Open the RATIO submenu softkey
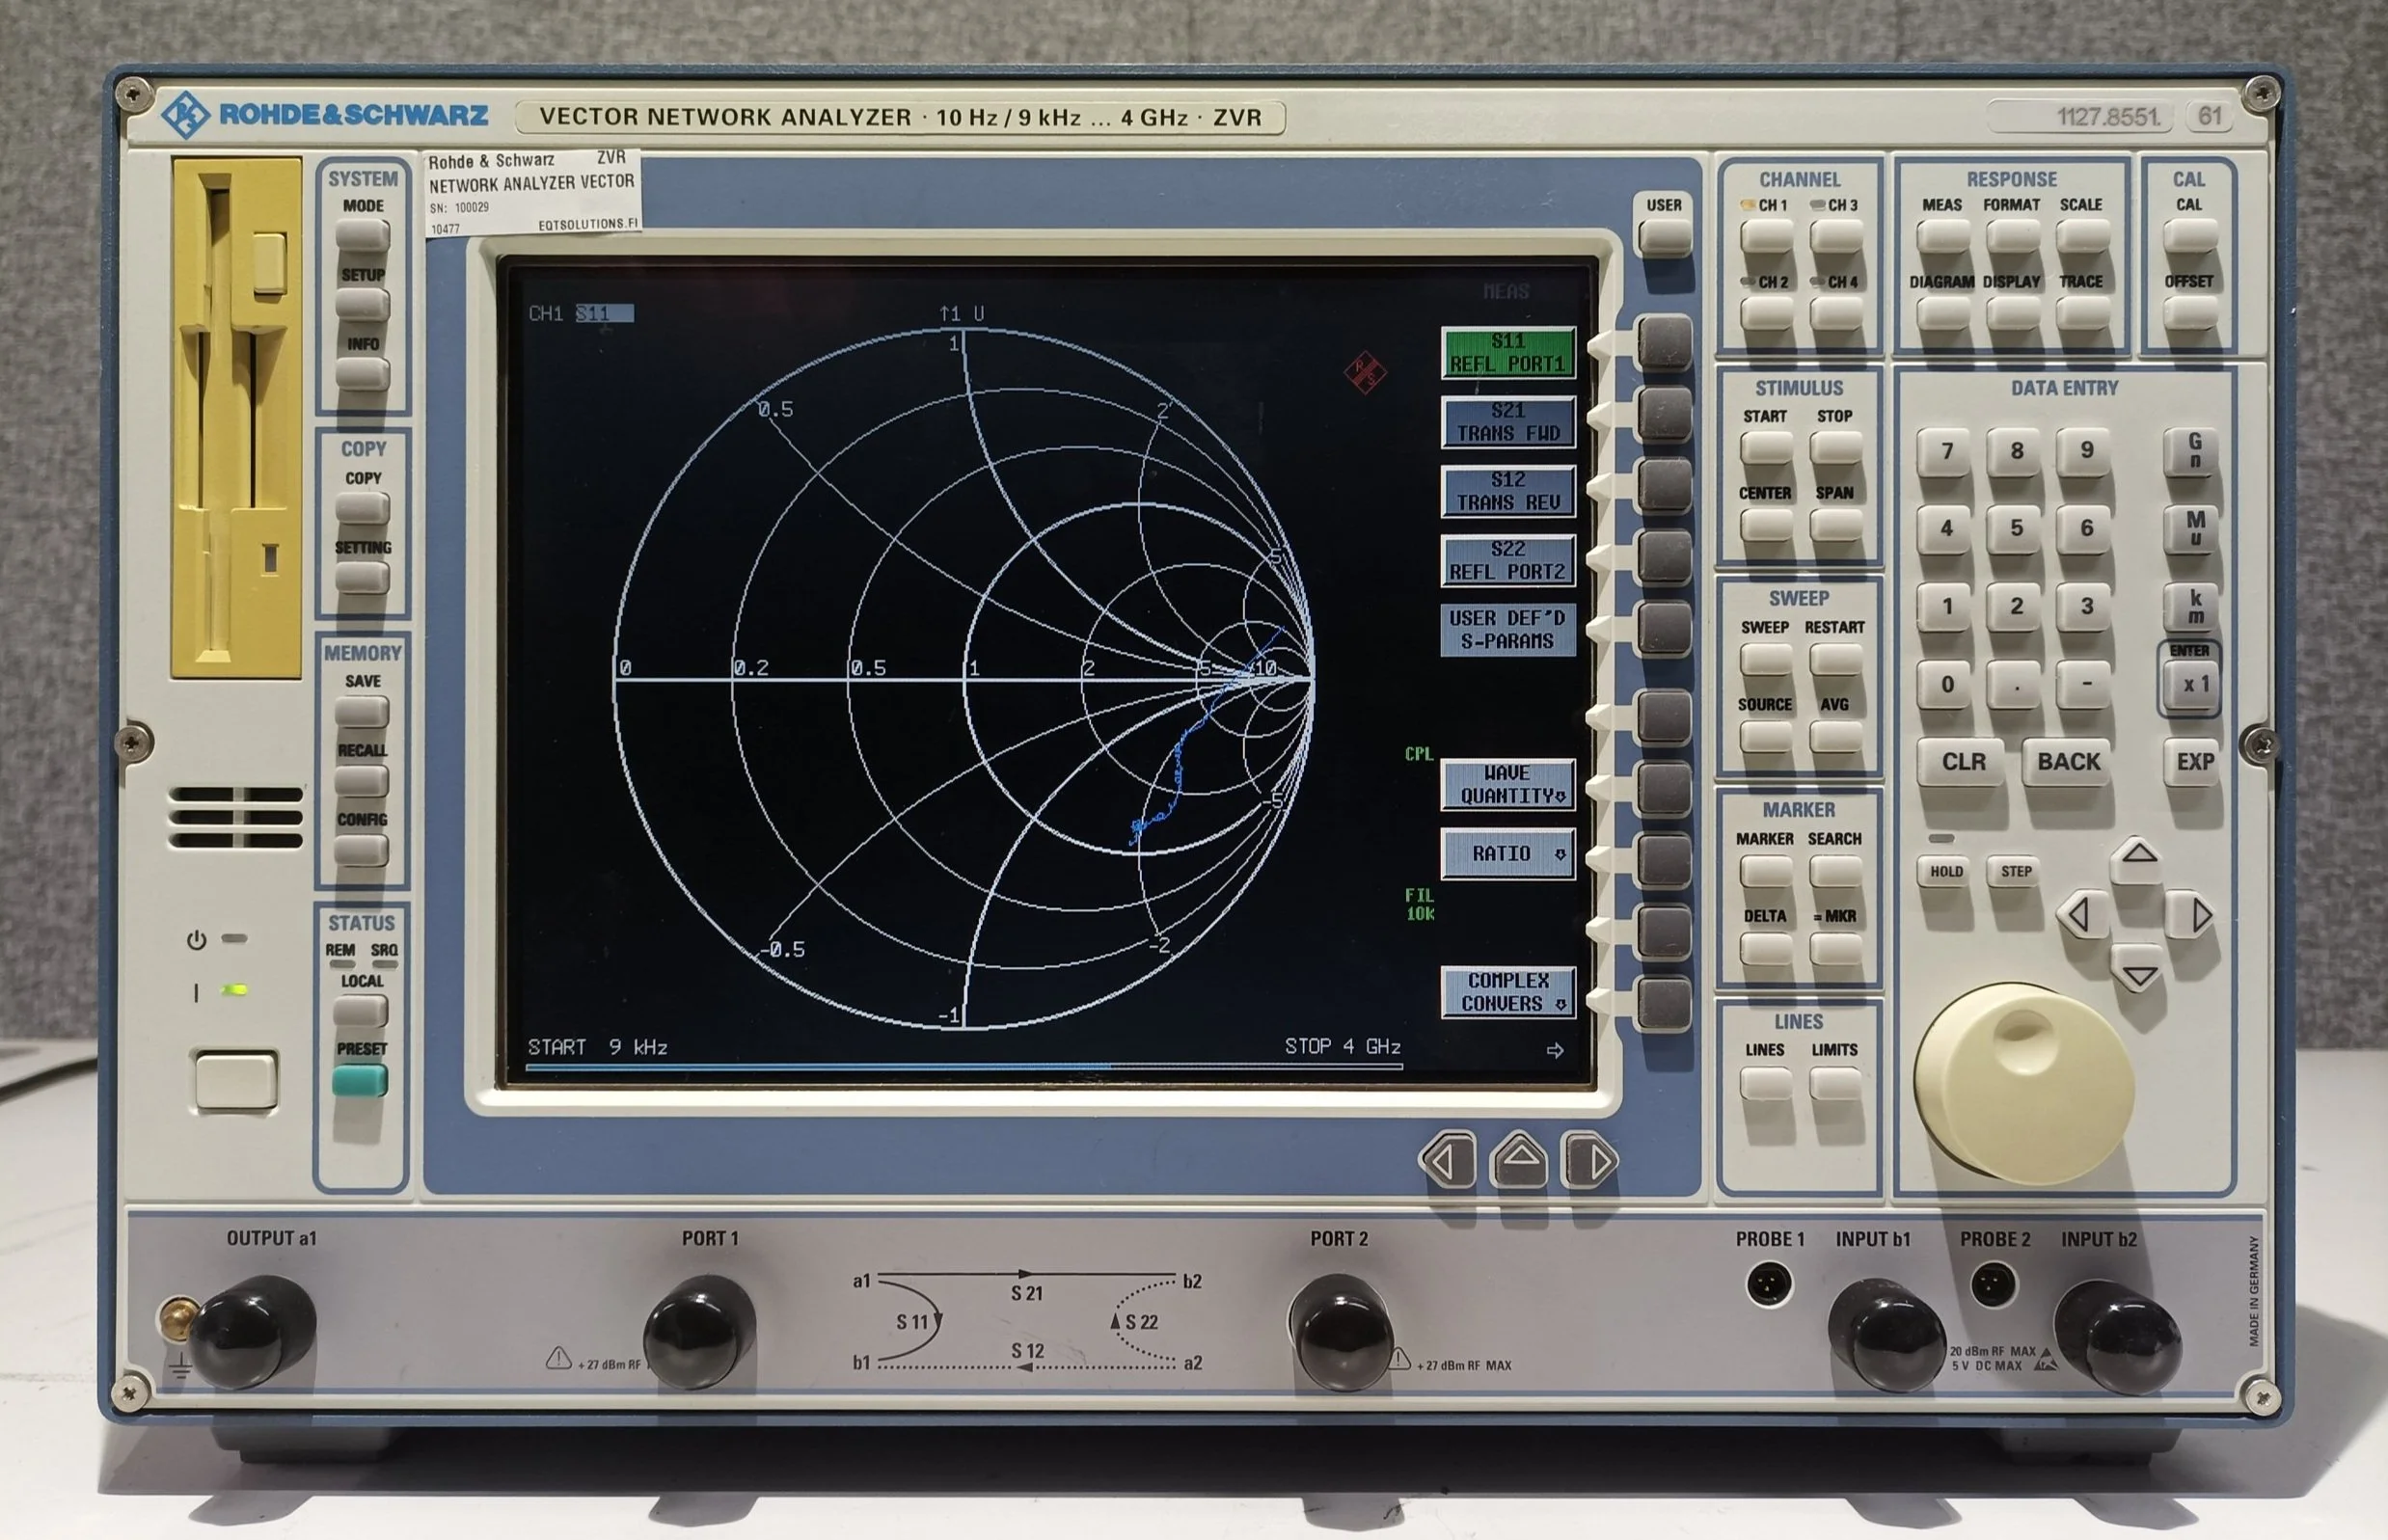2388x1540 pixels. pyautogui.click(x=1507, y=854)
